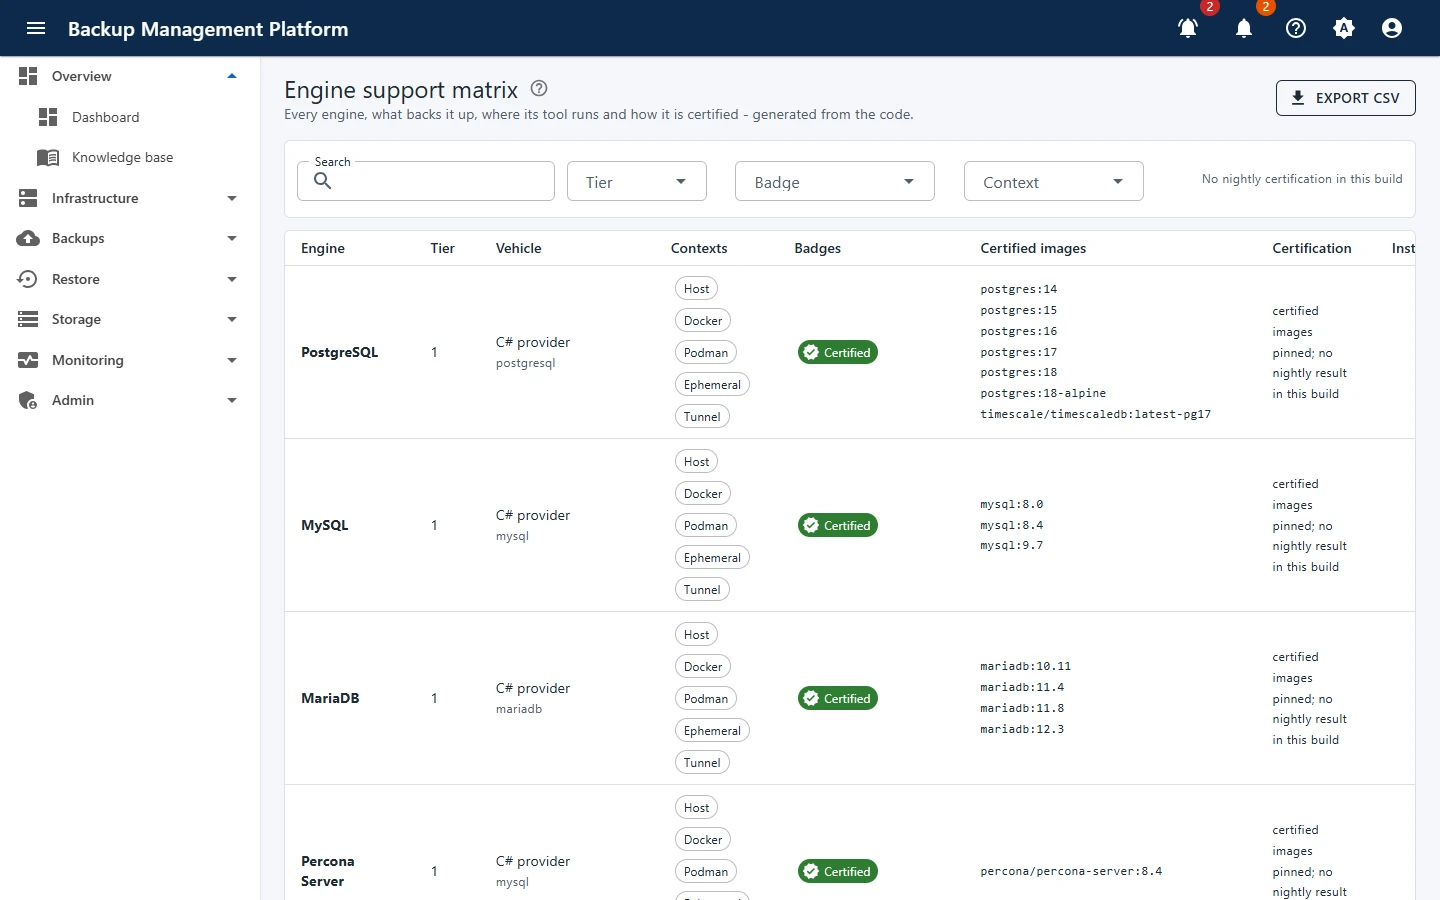Open the help circle icon in header
1440x900 pixels.
pyautogui.click(x=1296, y=28)
